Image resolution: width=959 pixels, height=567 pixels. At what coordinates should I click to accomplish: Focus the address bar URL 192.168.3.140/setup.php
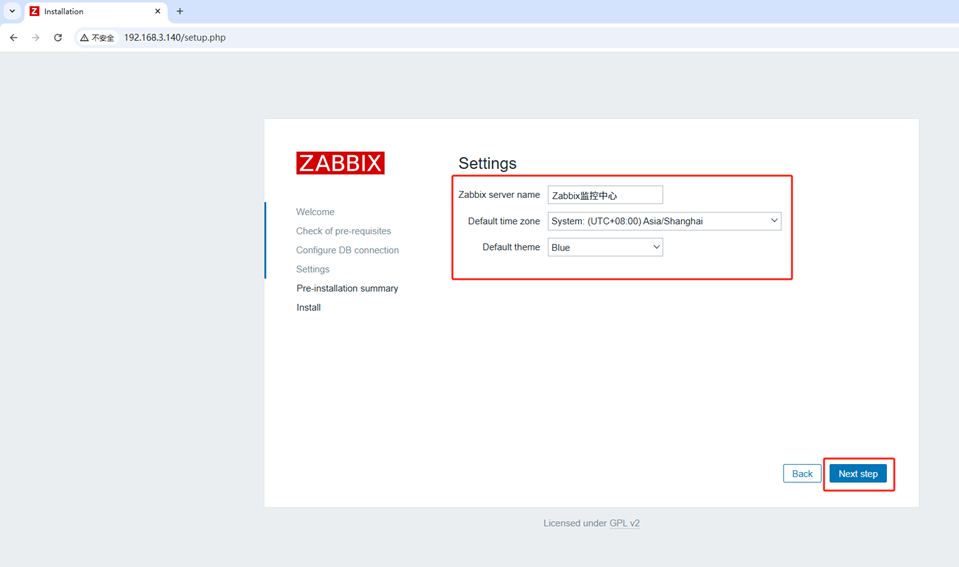pyautogui.click(x=175, y=37)
